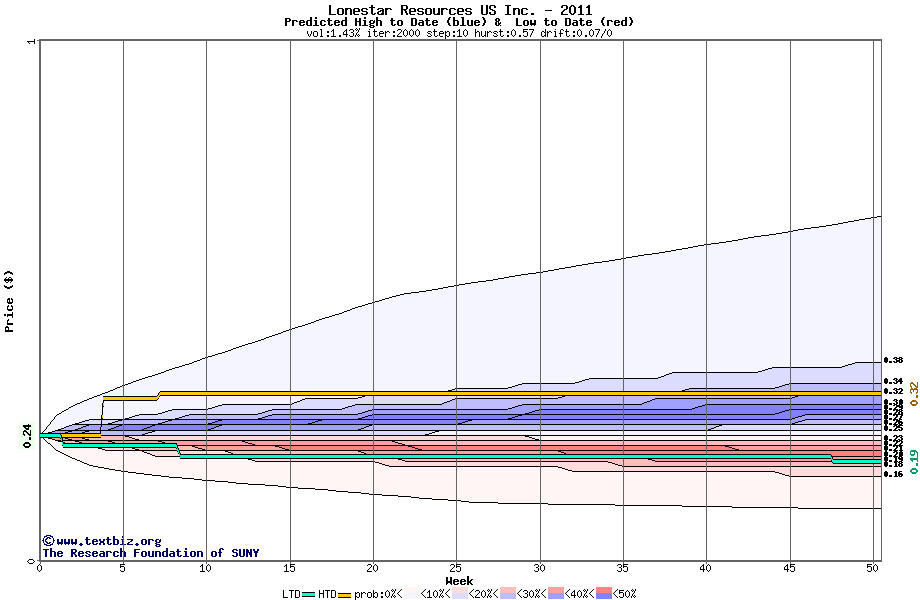The height and width of the screenshot is (600, 920).
Task: Click the black 0.34 price label
Action: coord(893,381)
